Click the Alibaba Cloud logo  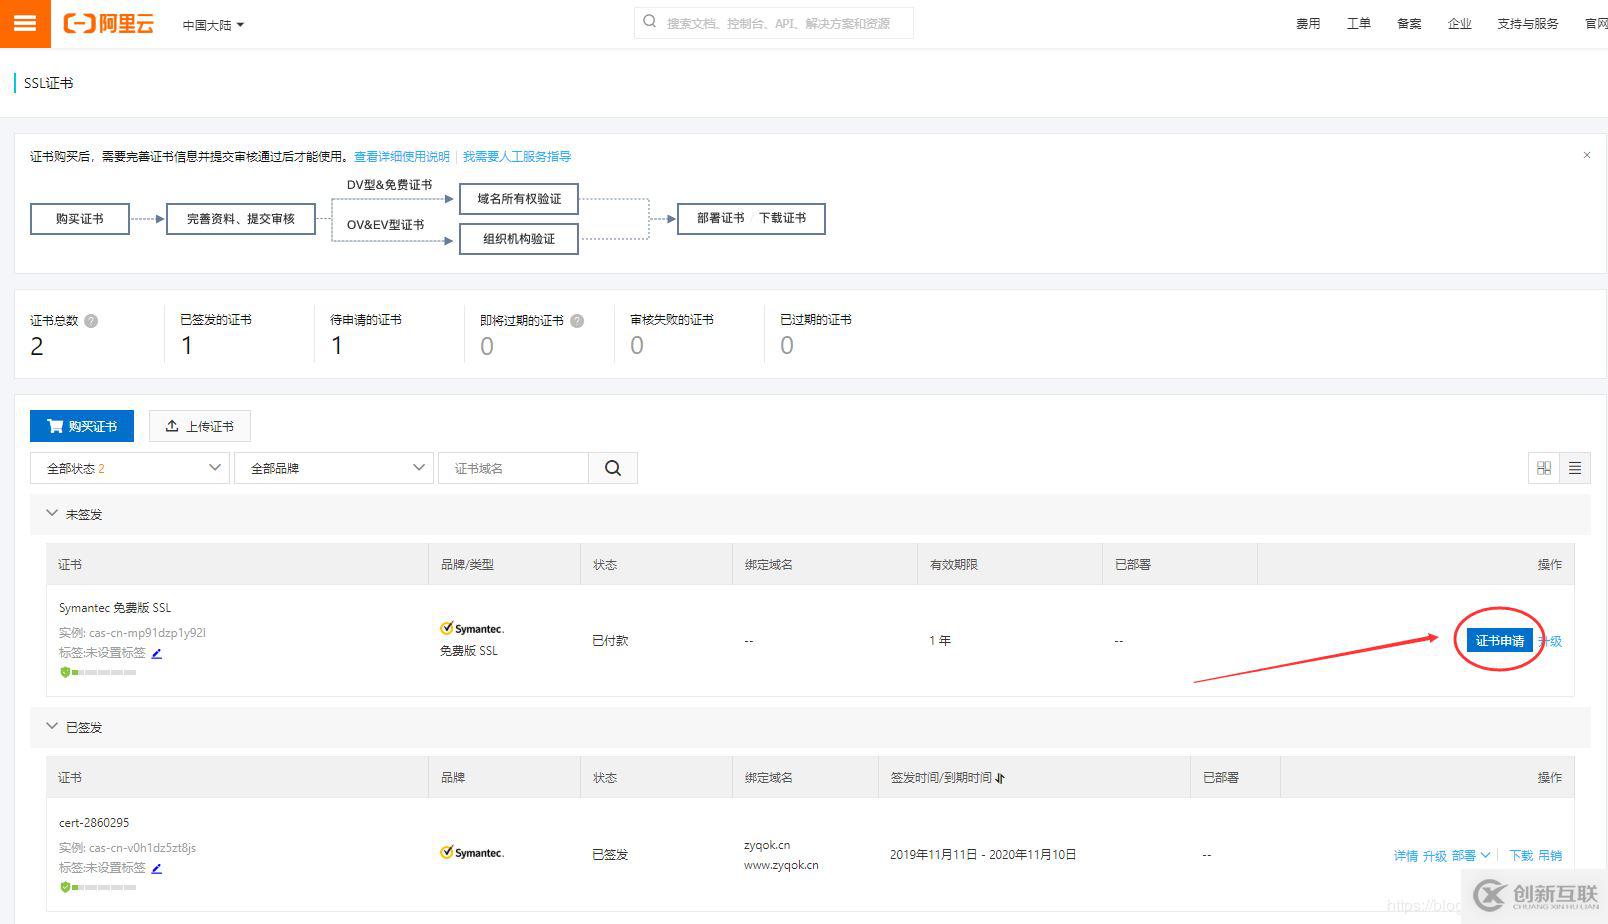point(109,23)
